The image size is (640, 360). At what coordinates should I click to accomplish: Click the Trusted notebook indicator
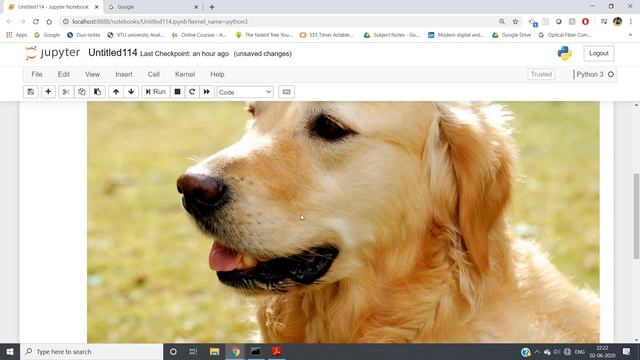(x=541, y=74)
